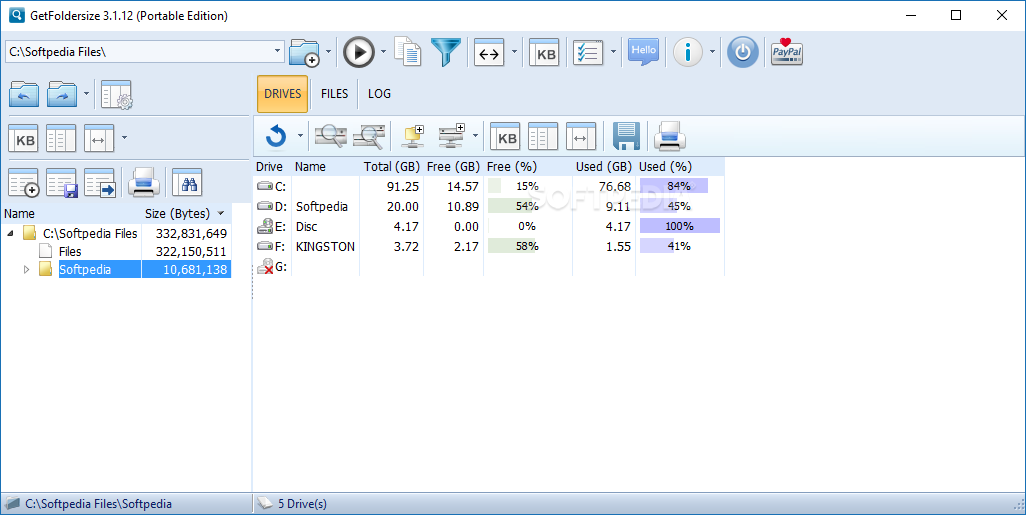The height and width of the screenshot is (515, 1026).
Task: Click the single drive magnifier scan icon
Action: pos(331,136)
